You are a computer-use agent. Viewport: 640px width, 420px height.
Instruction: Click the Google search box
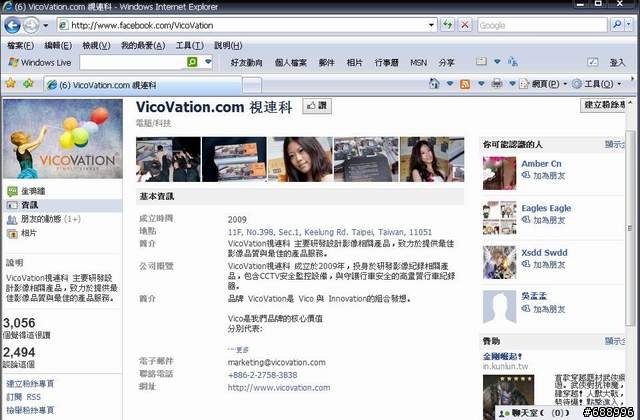coord(542,25)
